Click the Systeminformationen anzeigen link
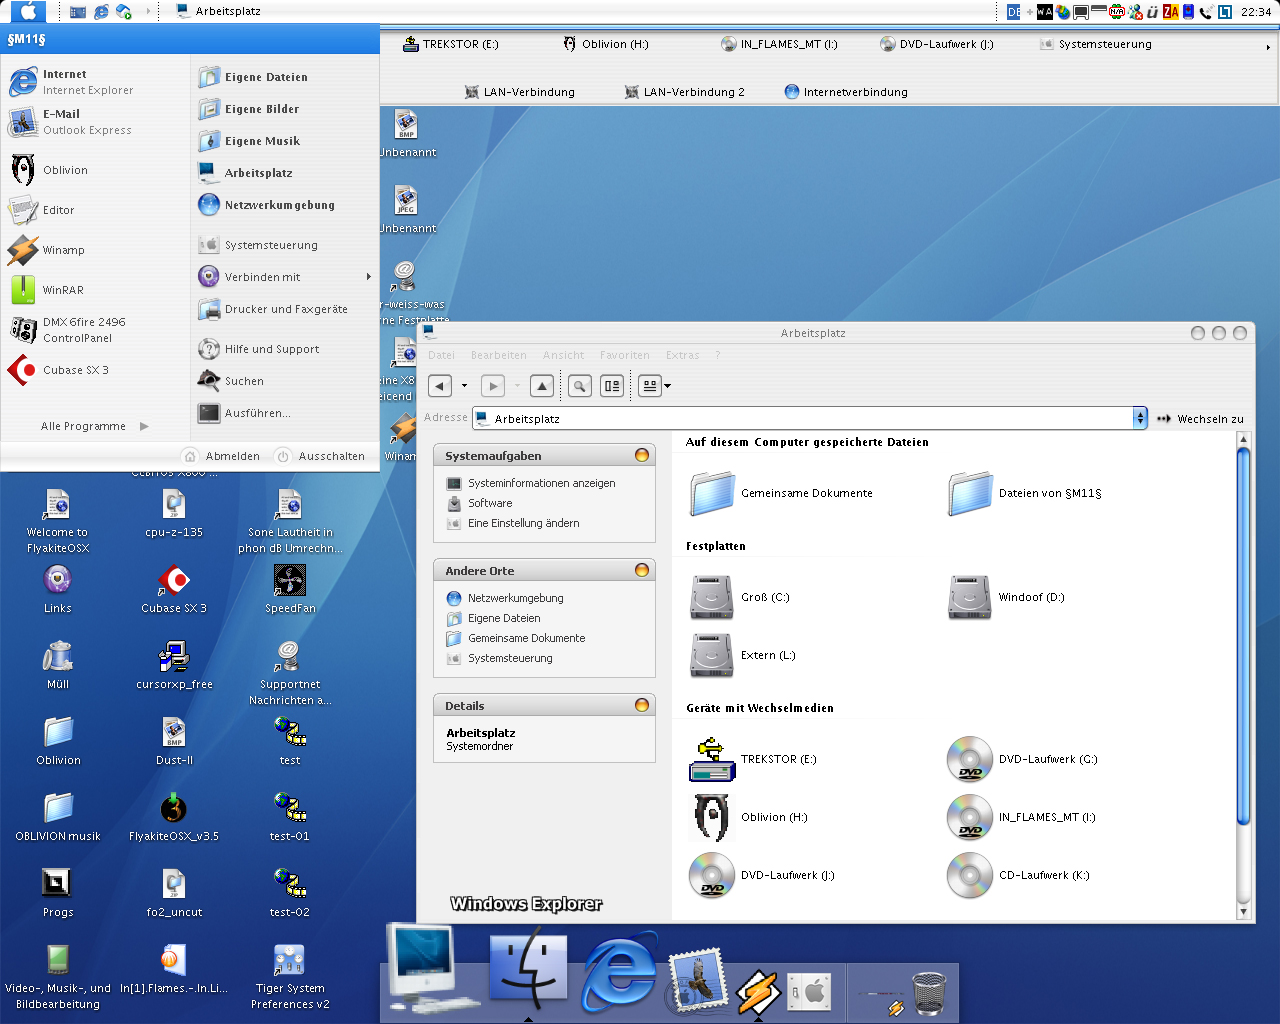Screen dimensions: 1280x1024 pyautogui.click(x=541, y=483)
